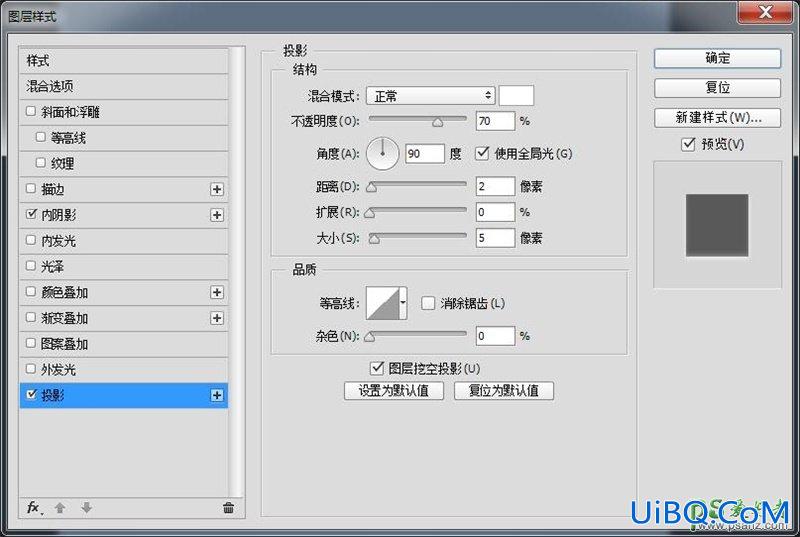
Task: Click the 不透明度 slider handle
Action: [437, 122]
